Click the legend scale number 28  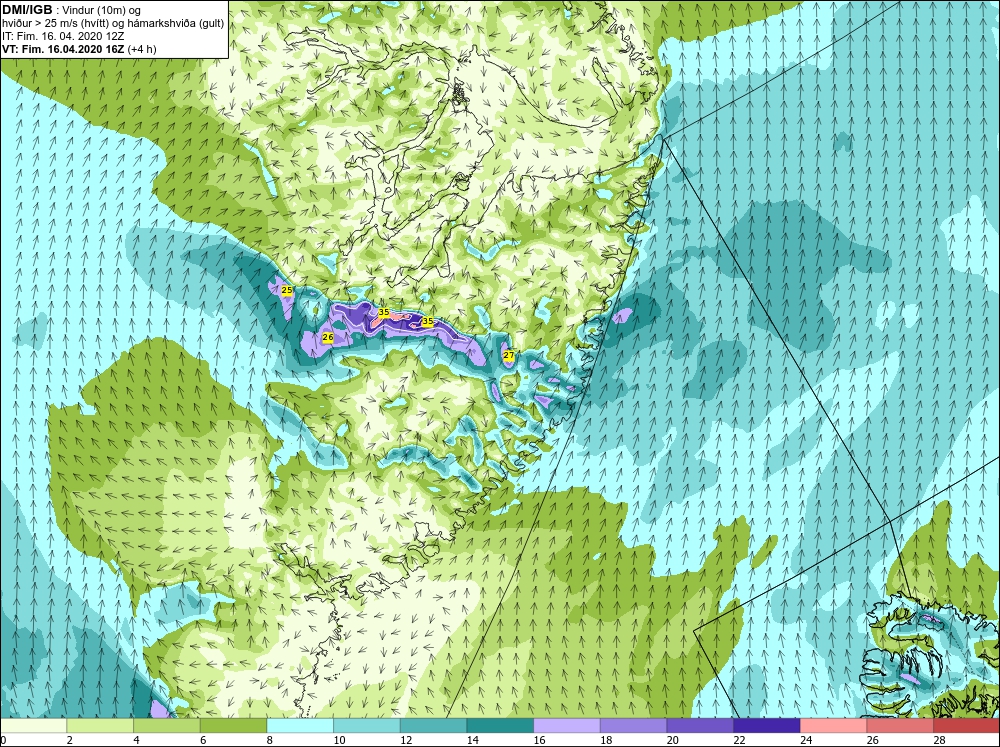(939, 740)
